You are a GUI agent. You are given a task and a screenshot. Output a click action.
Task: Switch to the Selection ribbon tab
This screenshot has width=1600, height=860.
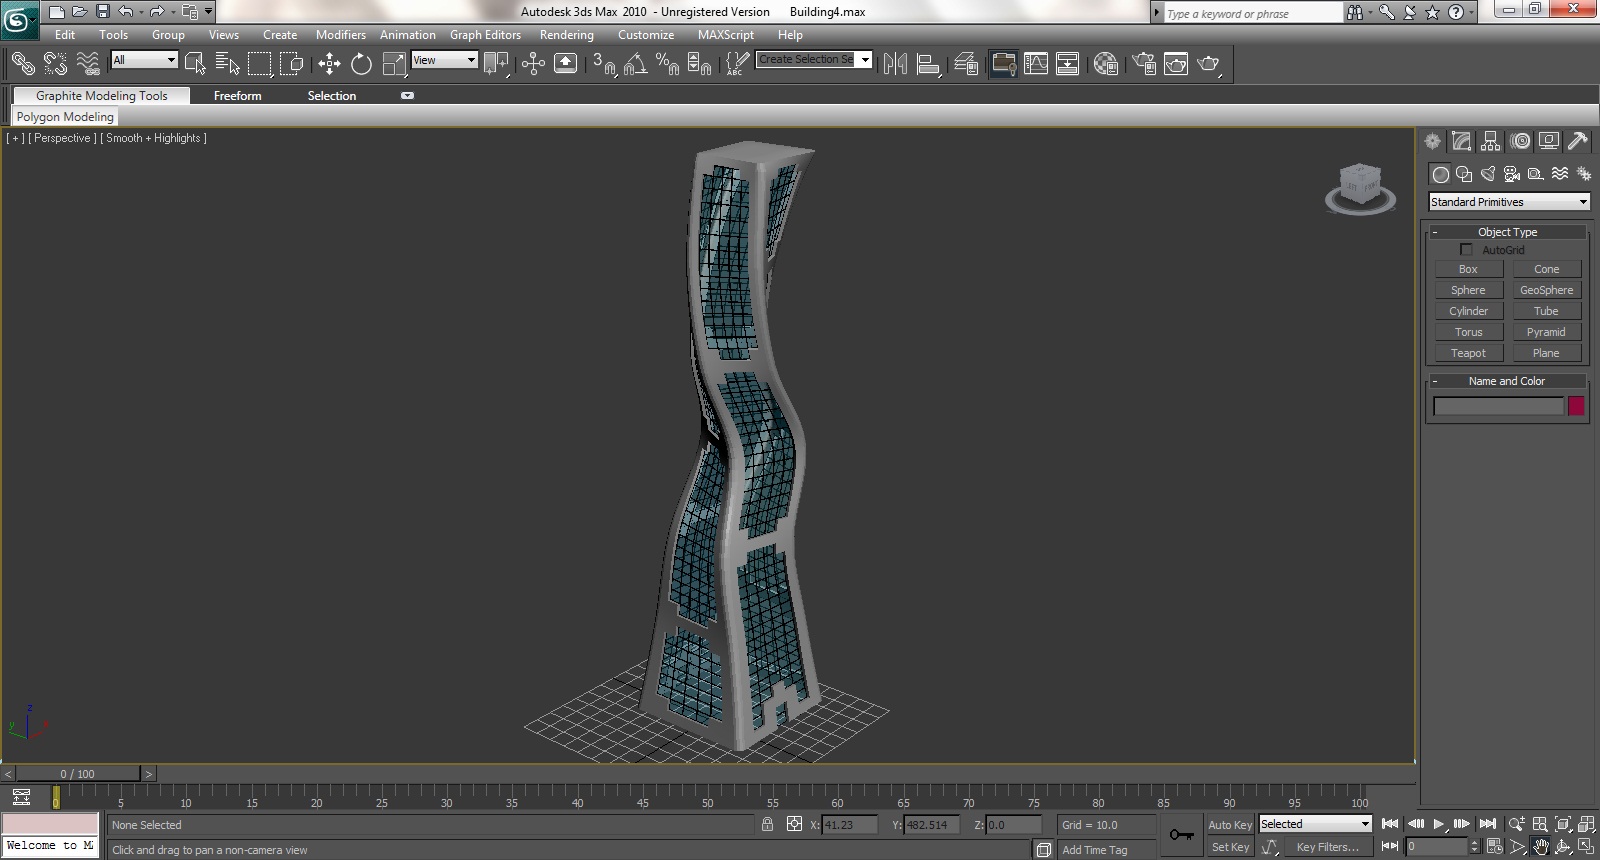331,96
